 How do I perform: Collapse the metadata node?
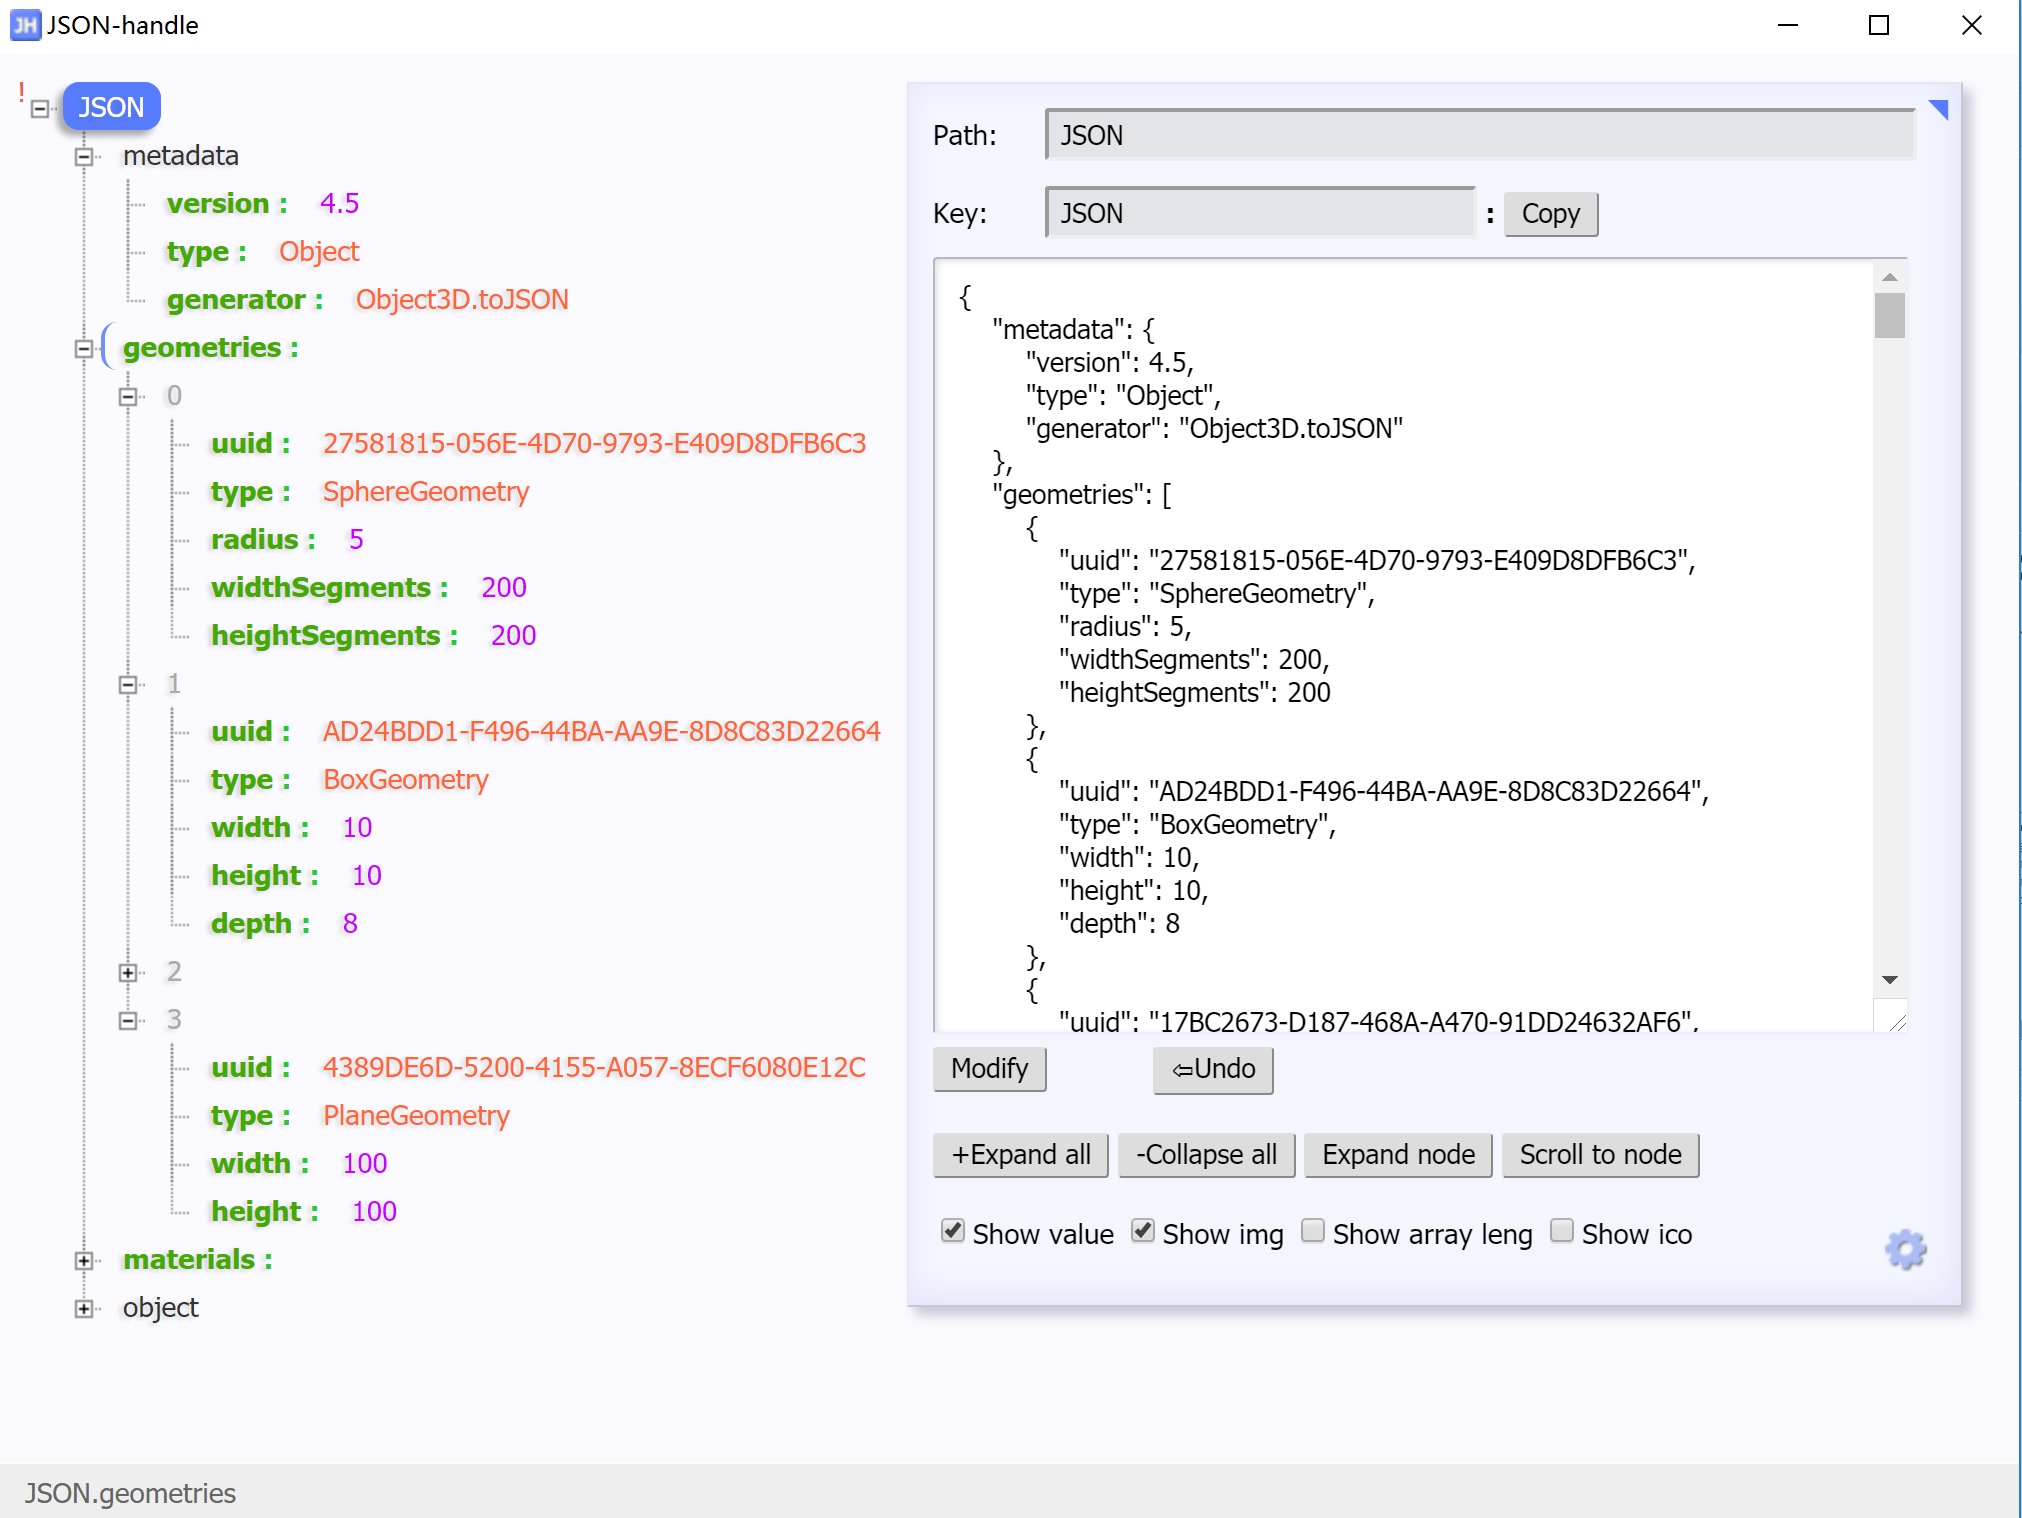click(x=84, y=156)
